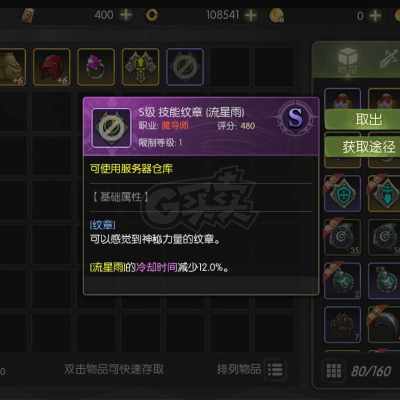400x400 pixels.
Task: Click the gold coin icon next to 108541
Action: tap(277, 15)
